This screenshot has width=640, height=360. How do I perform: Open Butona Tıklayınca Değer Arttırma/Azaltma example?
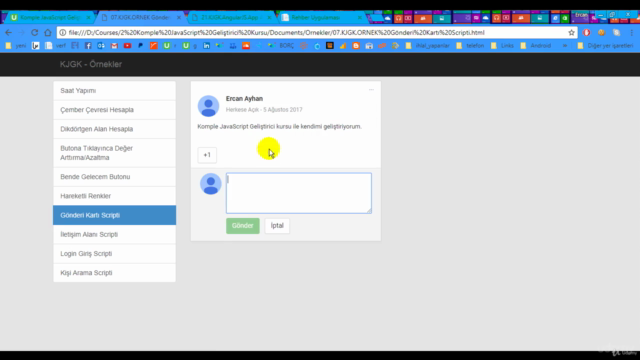click(114, 153)
